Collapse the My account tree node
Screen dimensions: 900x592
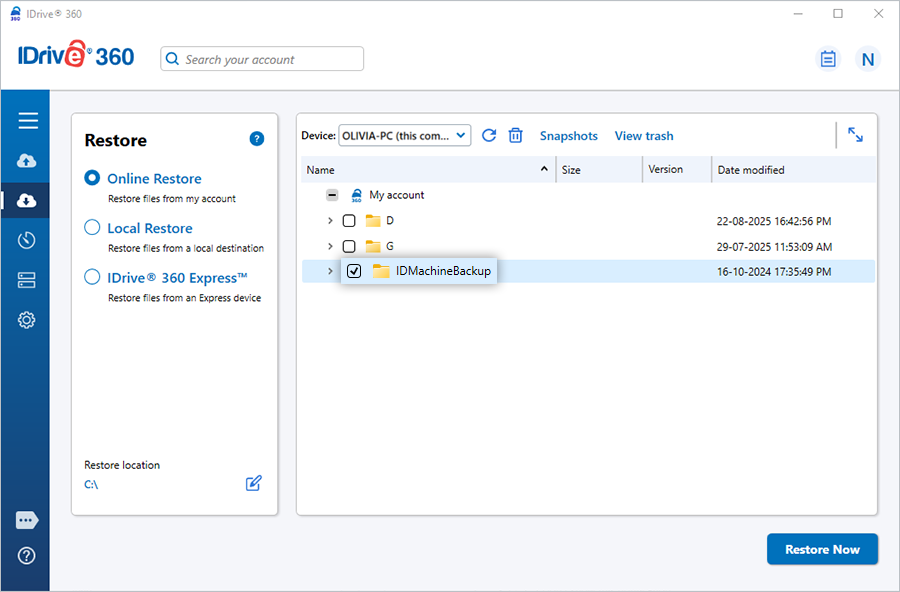tap(332, 195)
